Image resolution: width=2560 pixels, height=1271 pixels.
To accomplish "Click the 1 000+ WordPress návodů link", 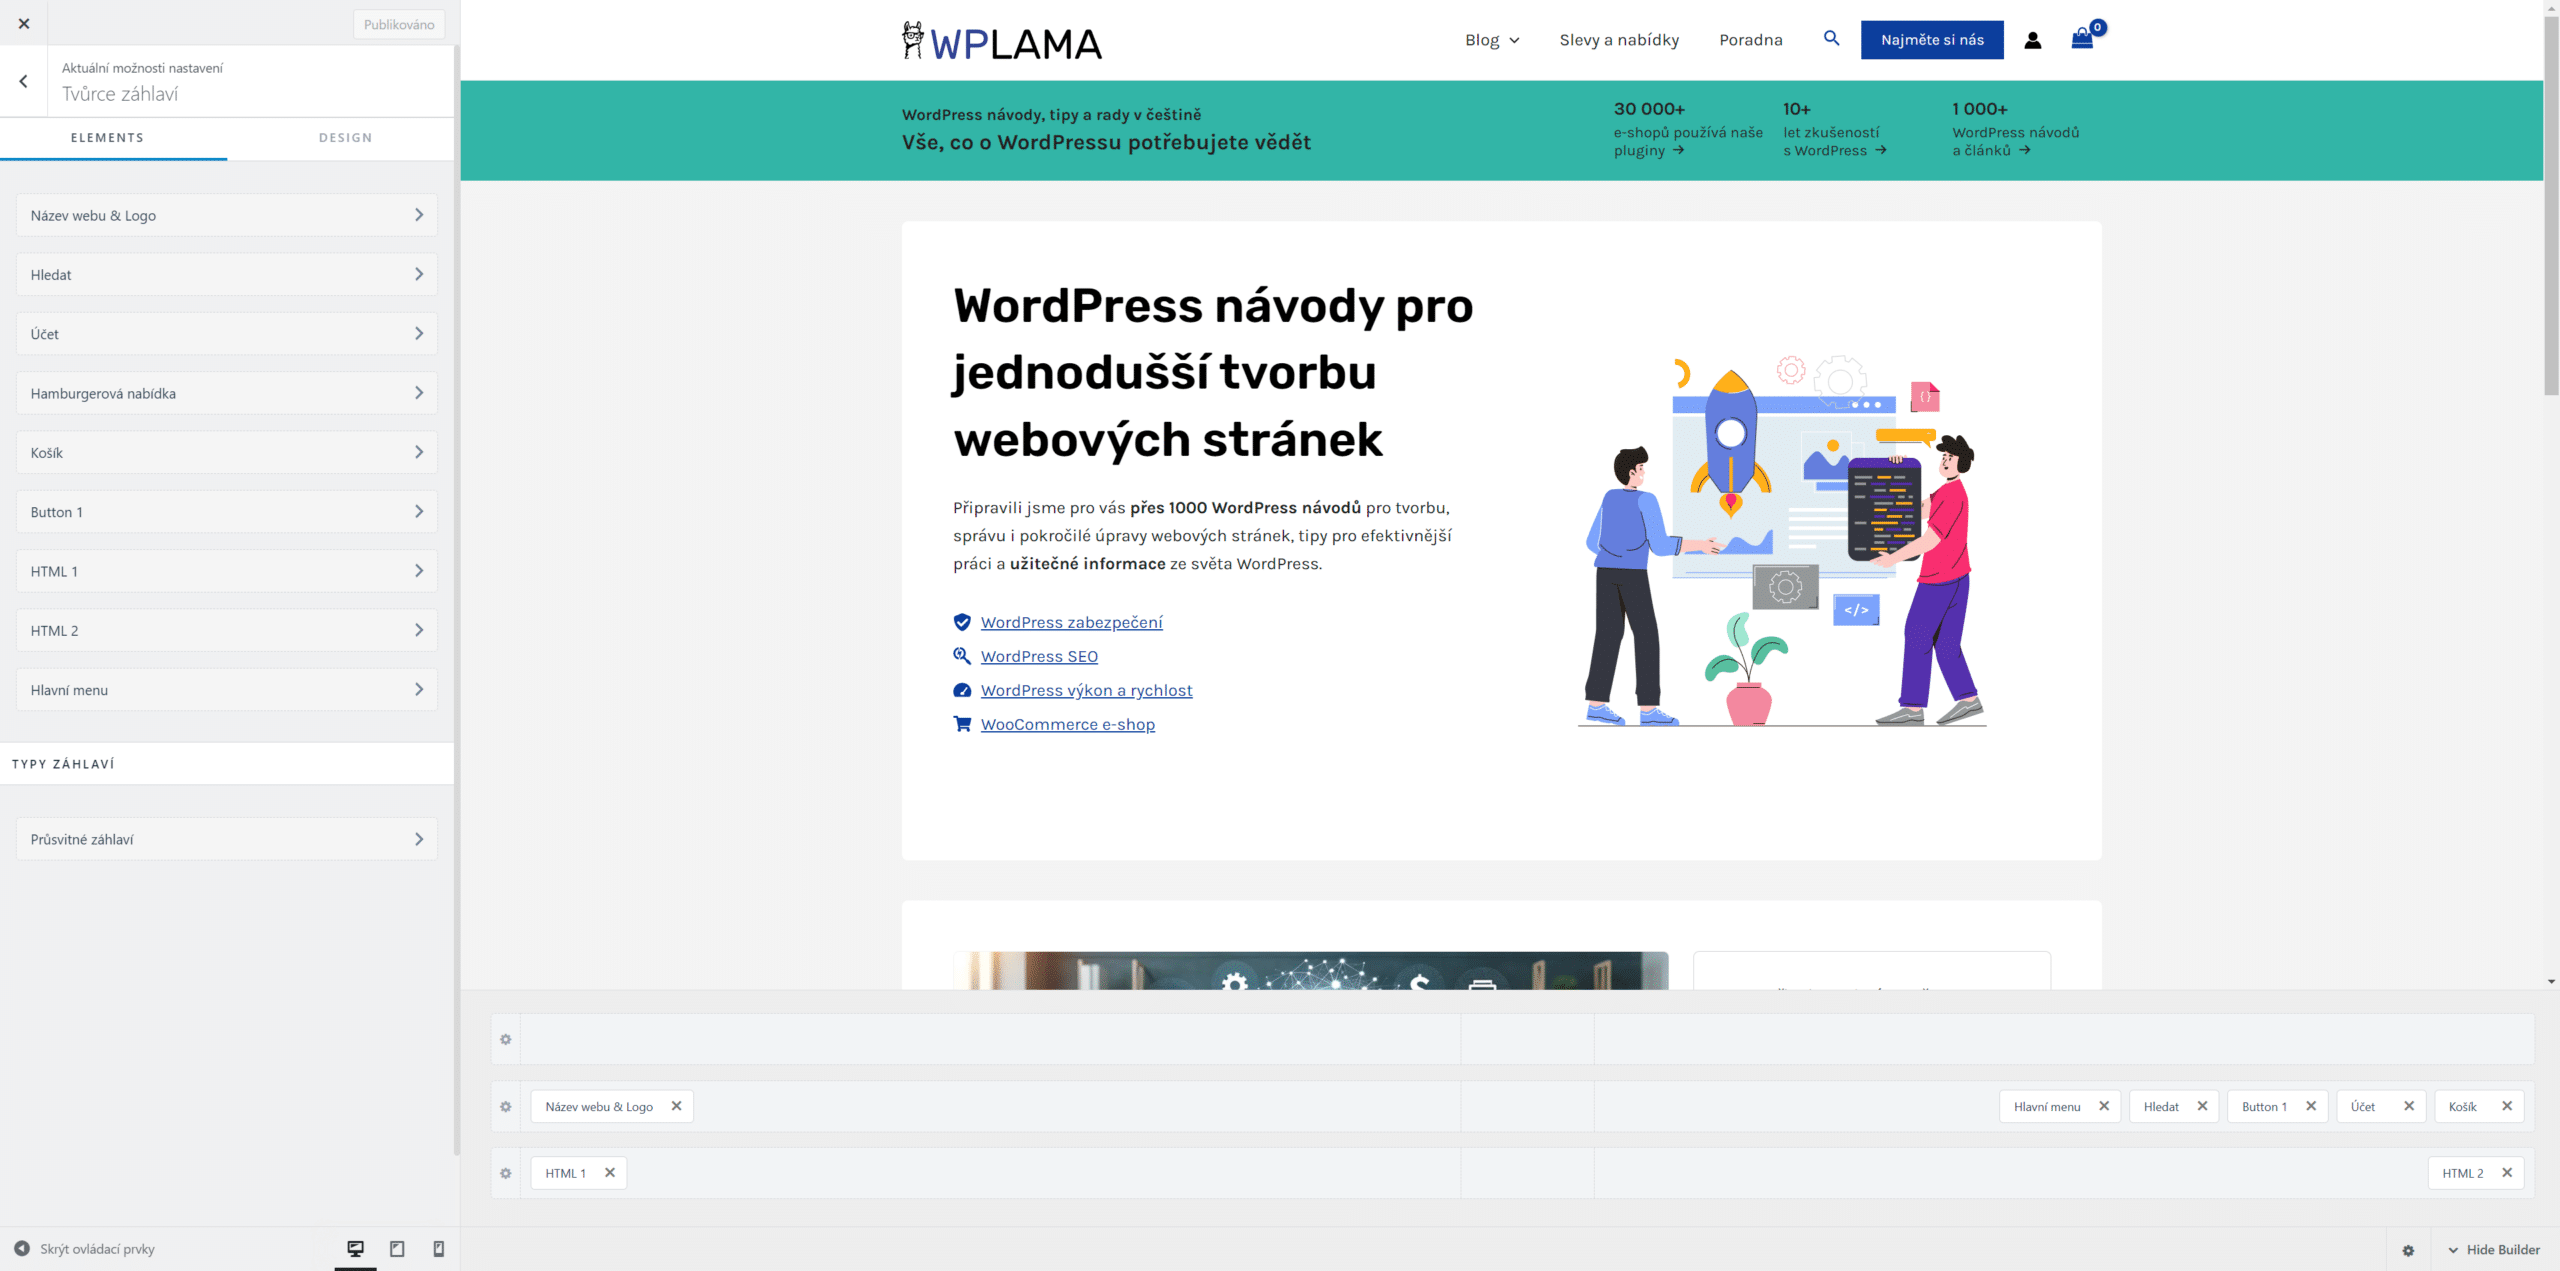I will [x=2015, y=130].
